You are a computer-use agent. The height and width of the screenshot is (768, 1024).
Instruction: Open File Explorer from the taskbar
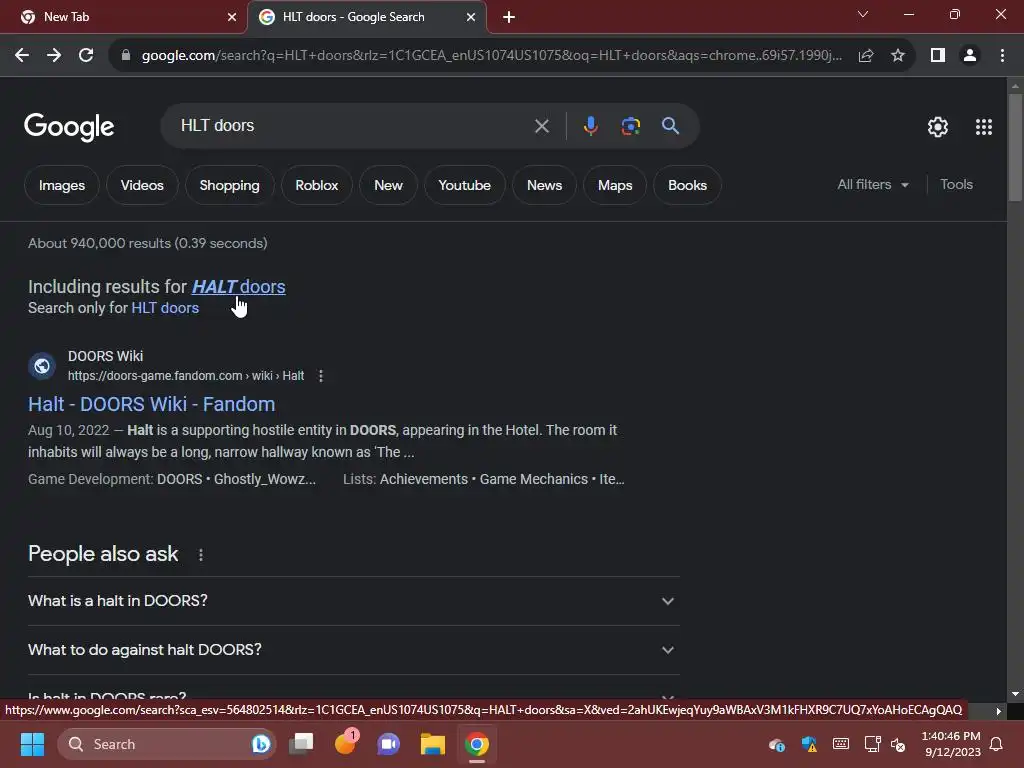click(432, 744)
